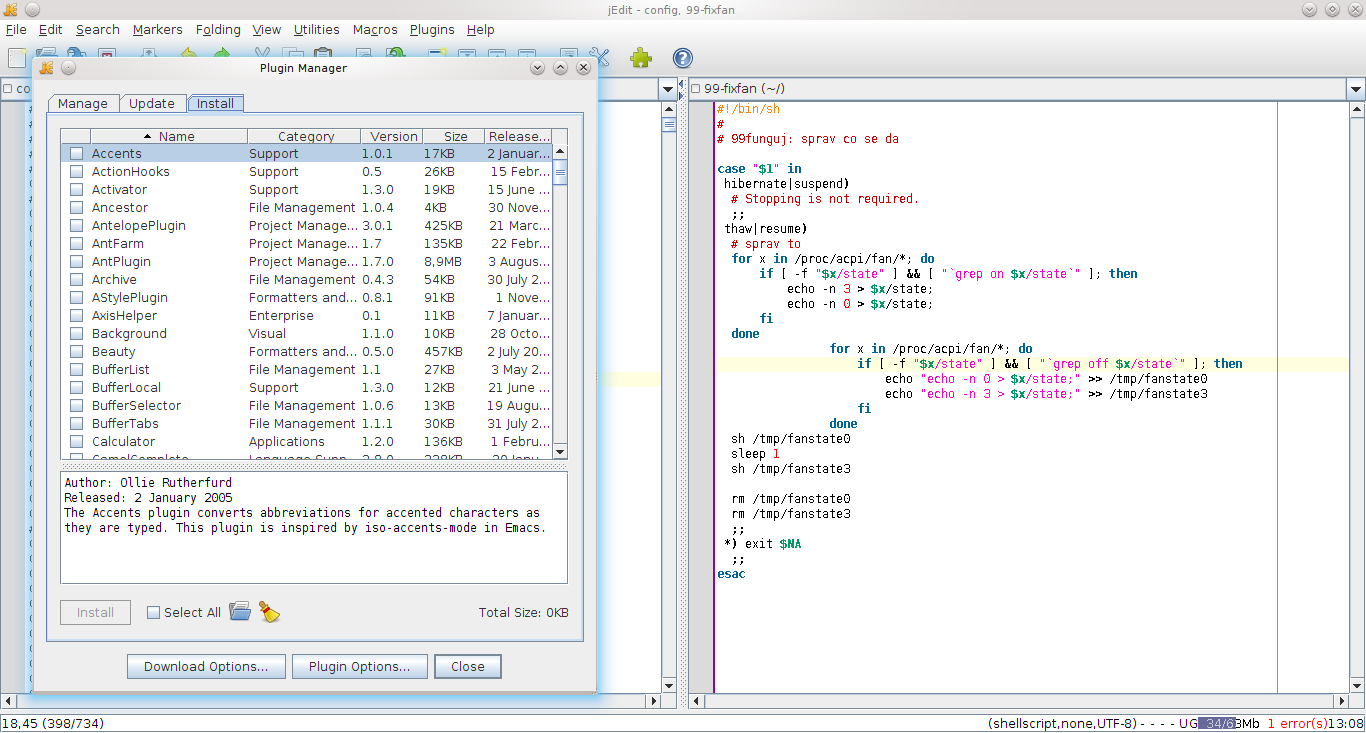This screenshot has height=733, width=1366.
Task: Tick the ActionHooks plugin checkbox
Action: 76,172
